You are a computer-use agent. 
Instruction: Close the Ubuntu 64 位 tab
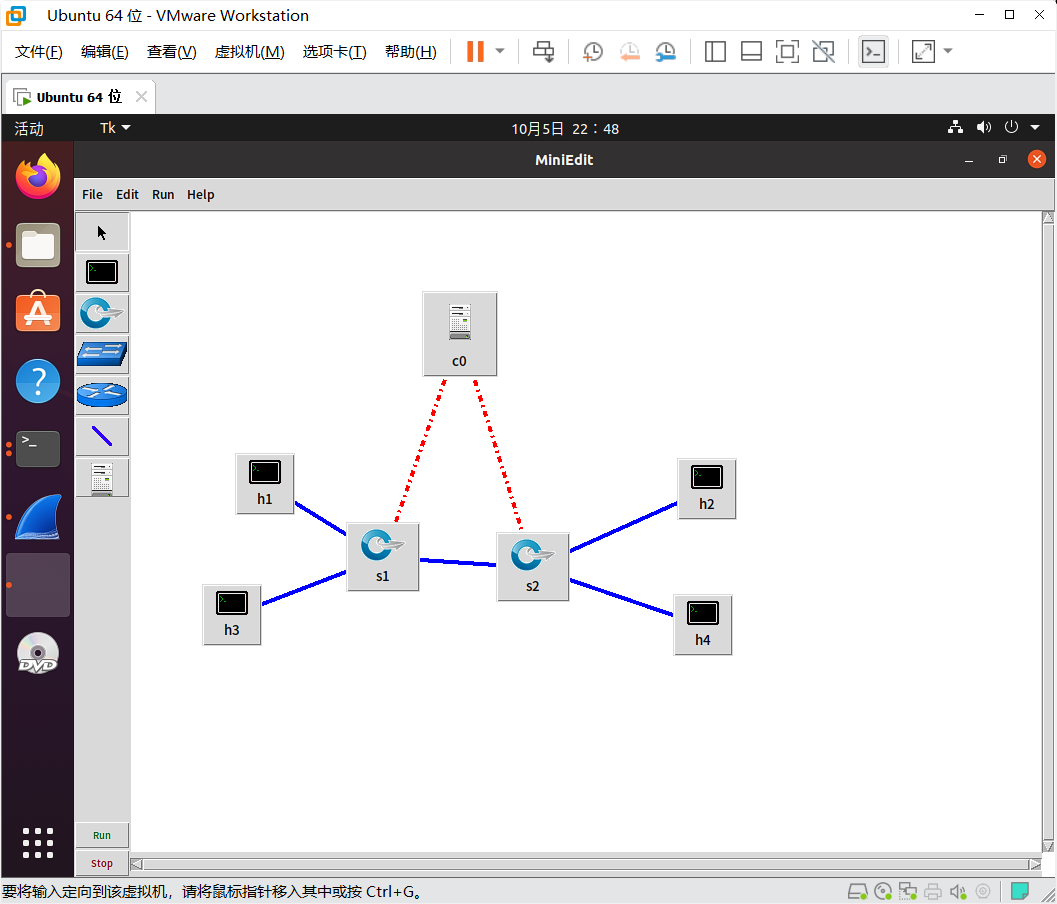tap(141, 96)
